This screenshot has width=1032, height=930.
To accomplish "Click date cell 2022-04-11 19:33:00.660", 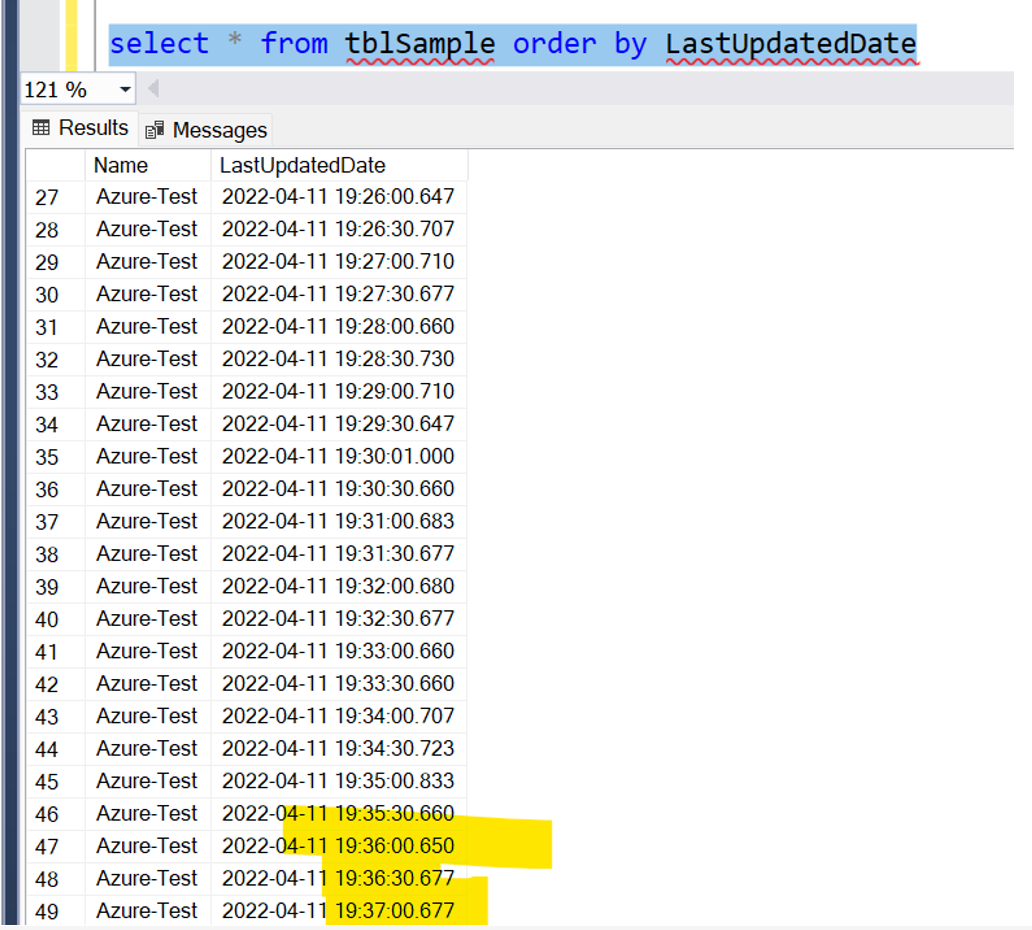I will click(x=339, y=652).
